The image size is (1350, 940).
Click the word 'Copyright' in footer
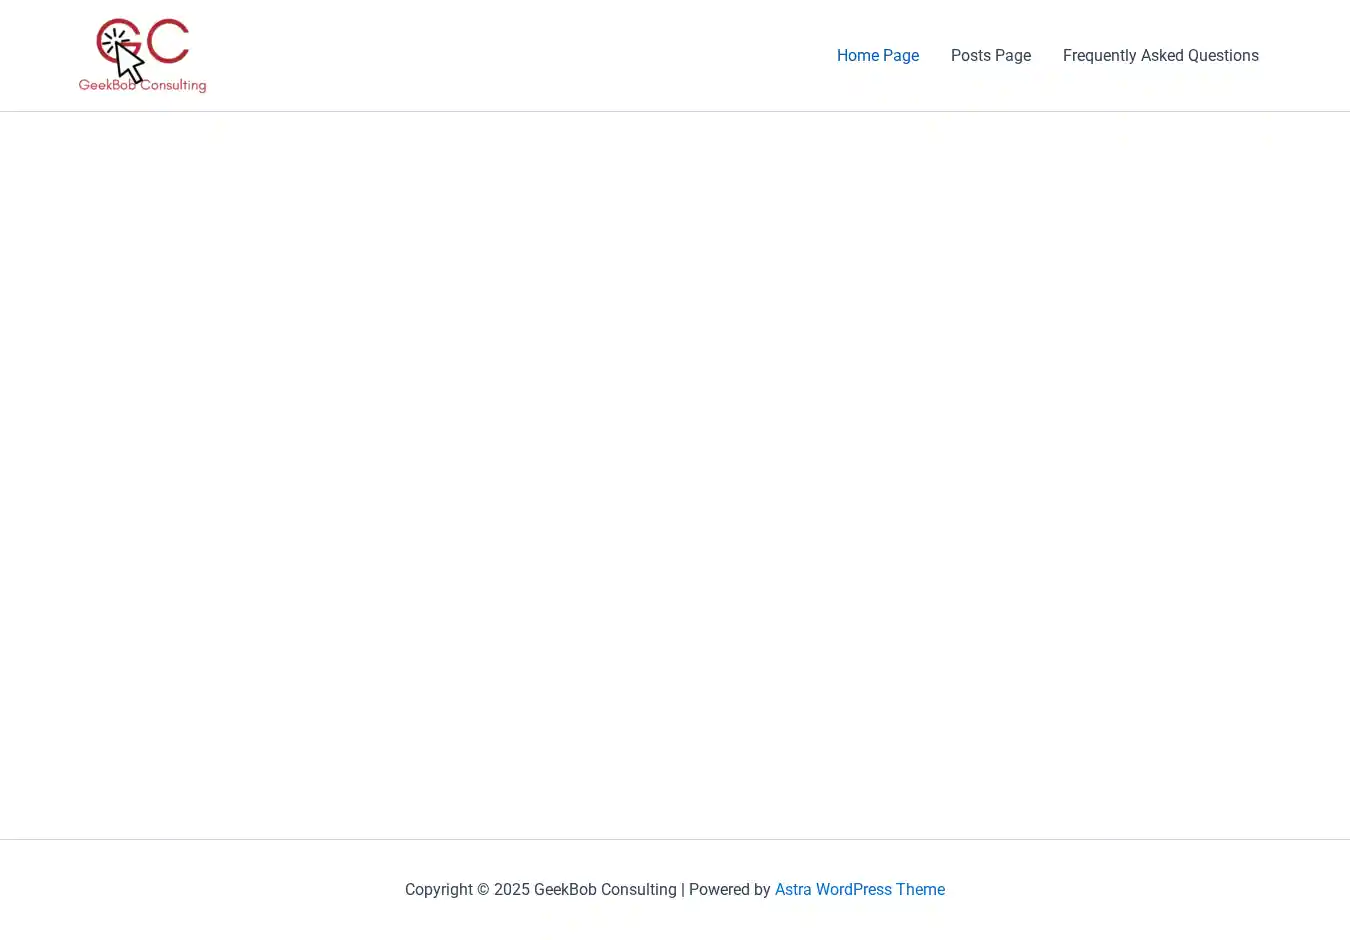(x=438, y=890)
